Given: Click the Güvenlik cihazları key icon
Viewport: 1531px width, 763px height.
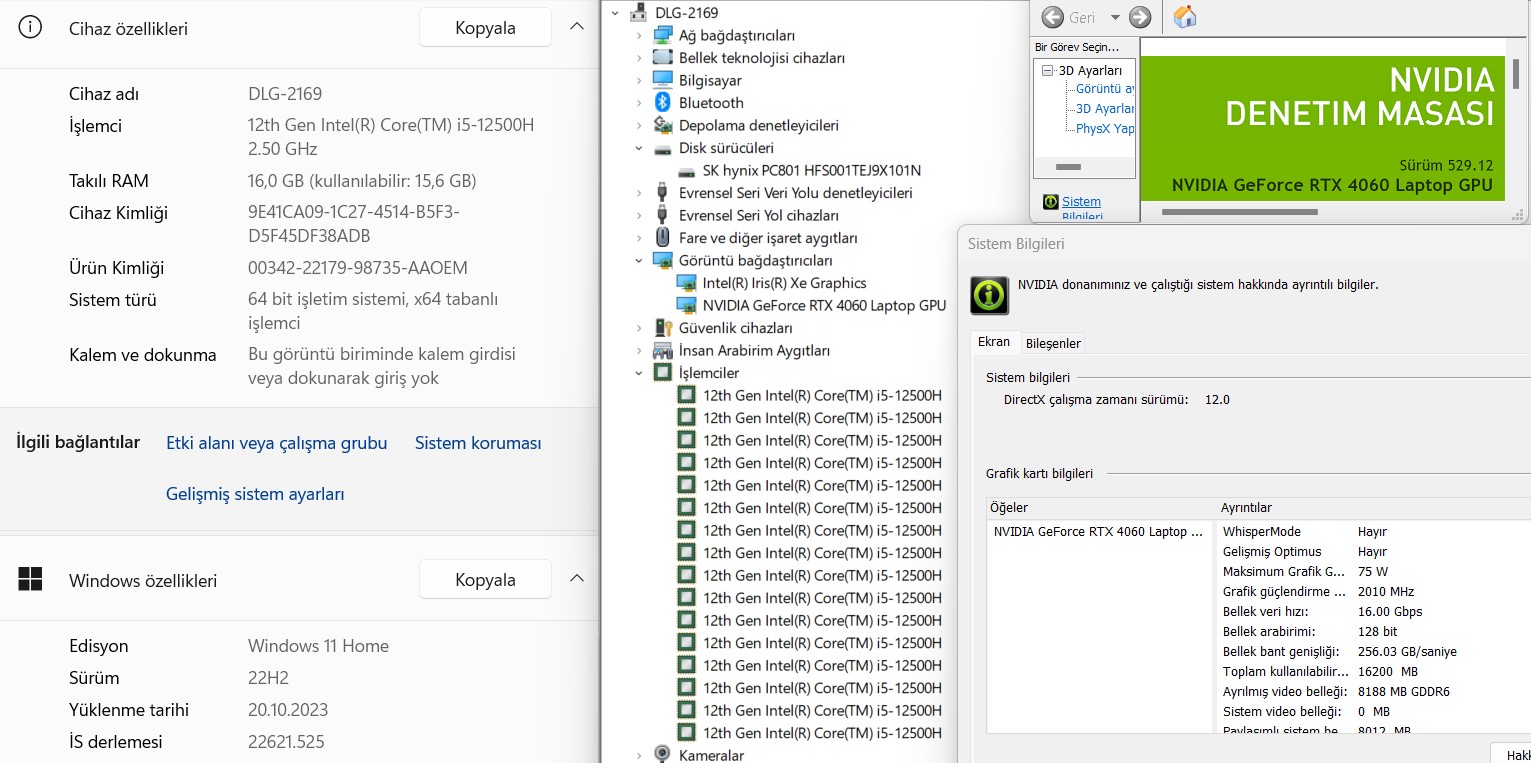Looking at the screenshot, I should [662, 328].
